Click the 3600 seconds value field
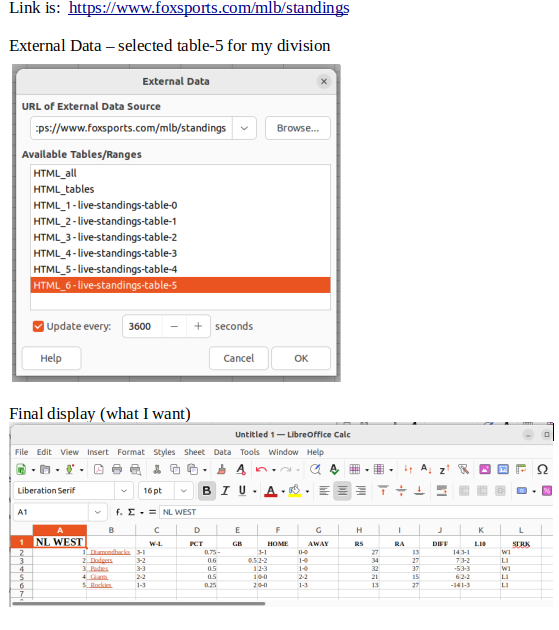This screenshot has height=630, width=559. point(142,326)
